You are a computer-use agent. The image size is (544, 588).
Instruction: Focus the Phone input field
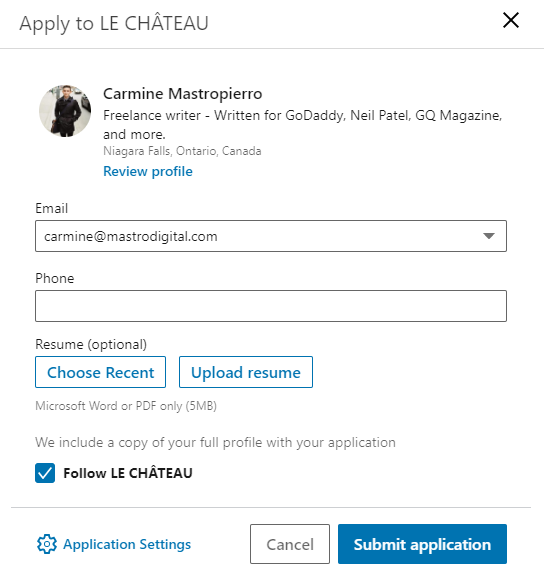[x=271, y=306]
